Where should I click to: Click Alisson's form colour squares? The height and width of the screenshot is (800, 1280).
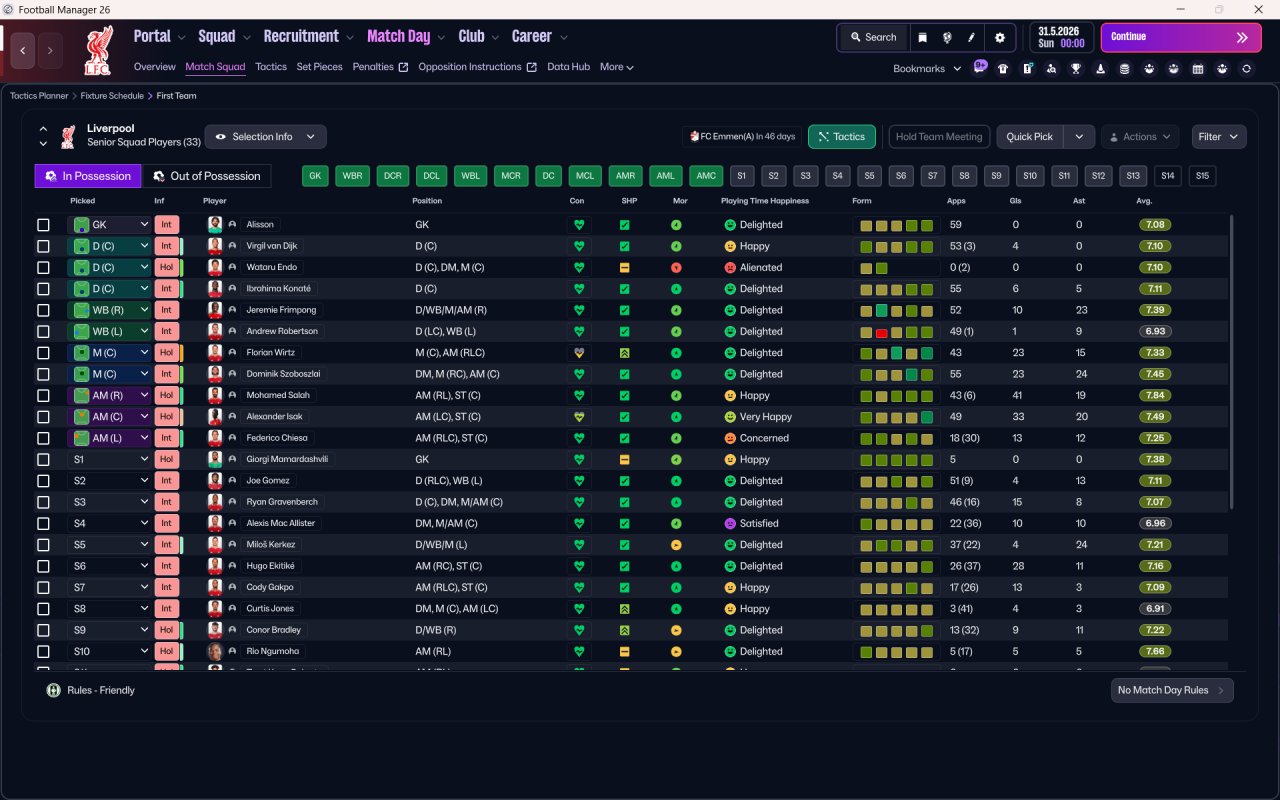pyautogui.click(x=897, y=225)
